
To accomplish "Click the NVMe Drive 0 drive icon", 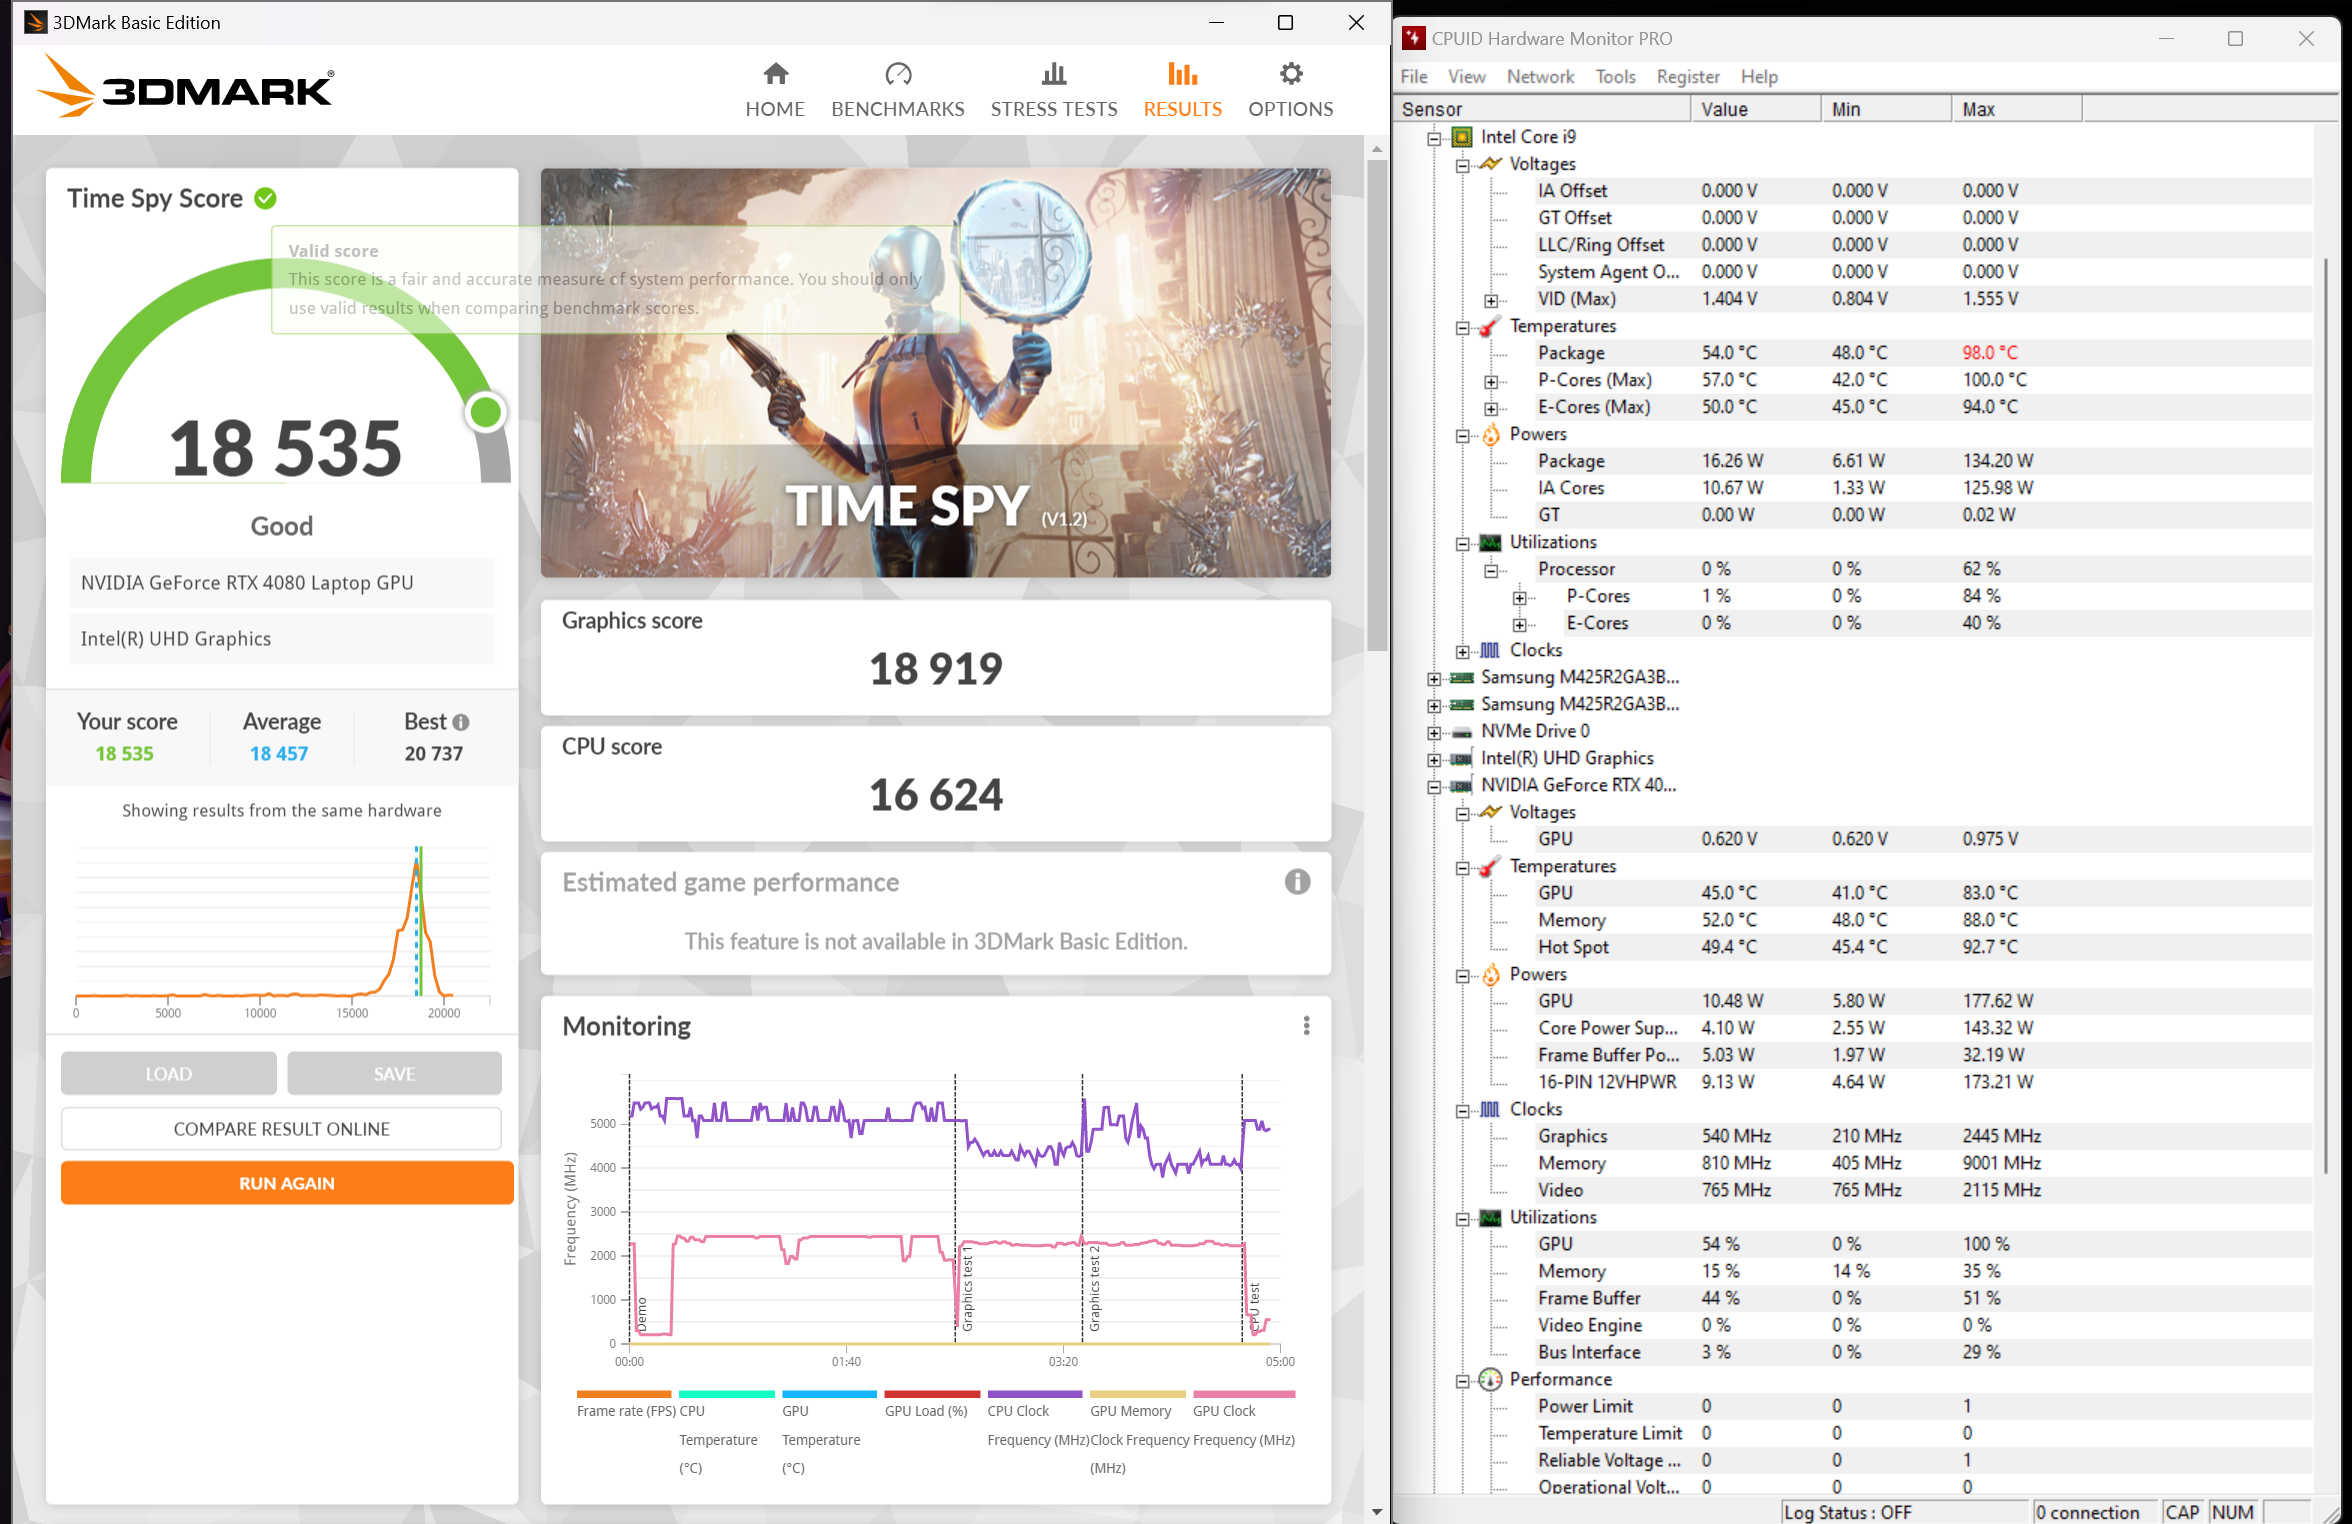I will pyautogui.click(x=1461, y=732).
